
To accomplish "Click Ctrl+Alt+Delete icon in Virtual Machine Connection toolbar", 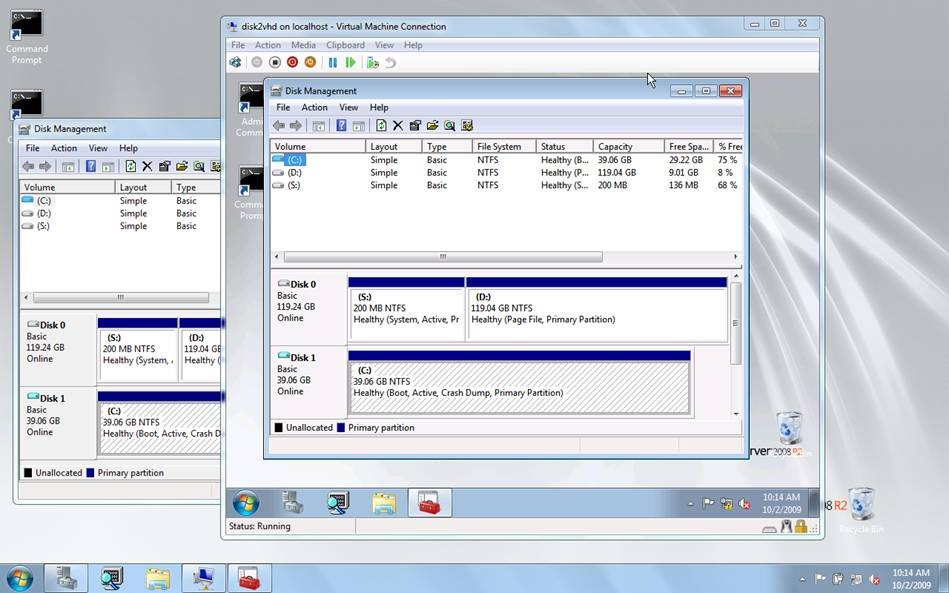I will [x=235, y=62].
